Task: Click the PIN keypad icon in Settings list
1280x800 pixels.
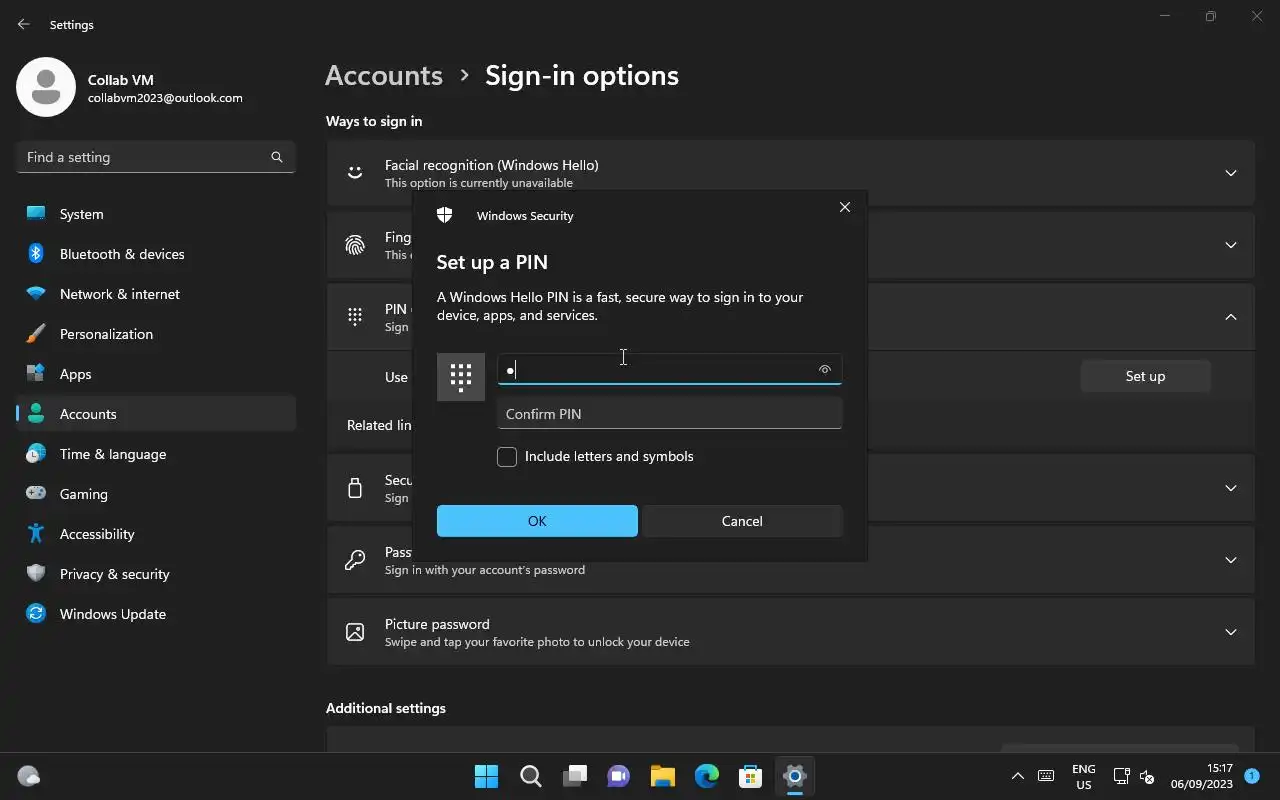Action: [x=355, y=317]
